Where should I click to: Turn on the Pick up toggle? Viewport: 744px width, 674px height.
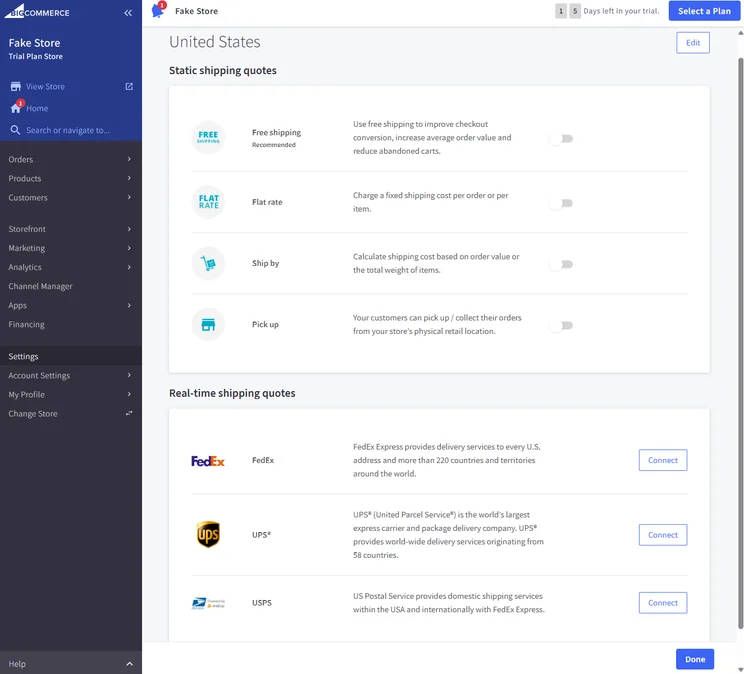click(x=561, y=326)
